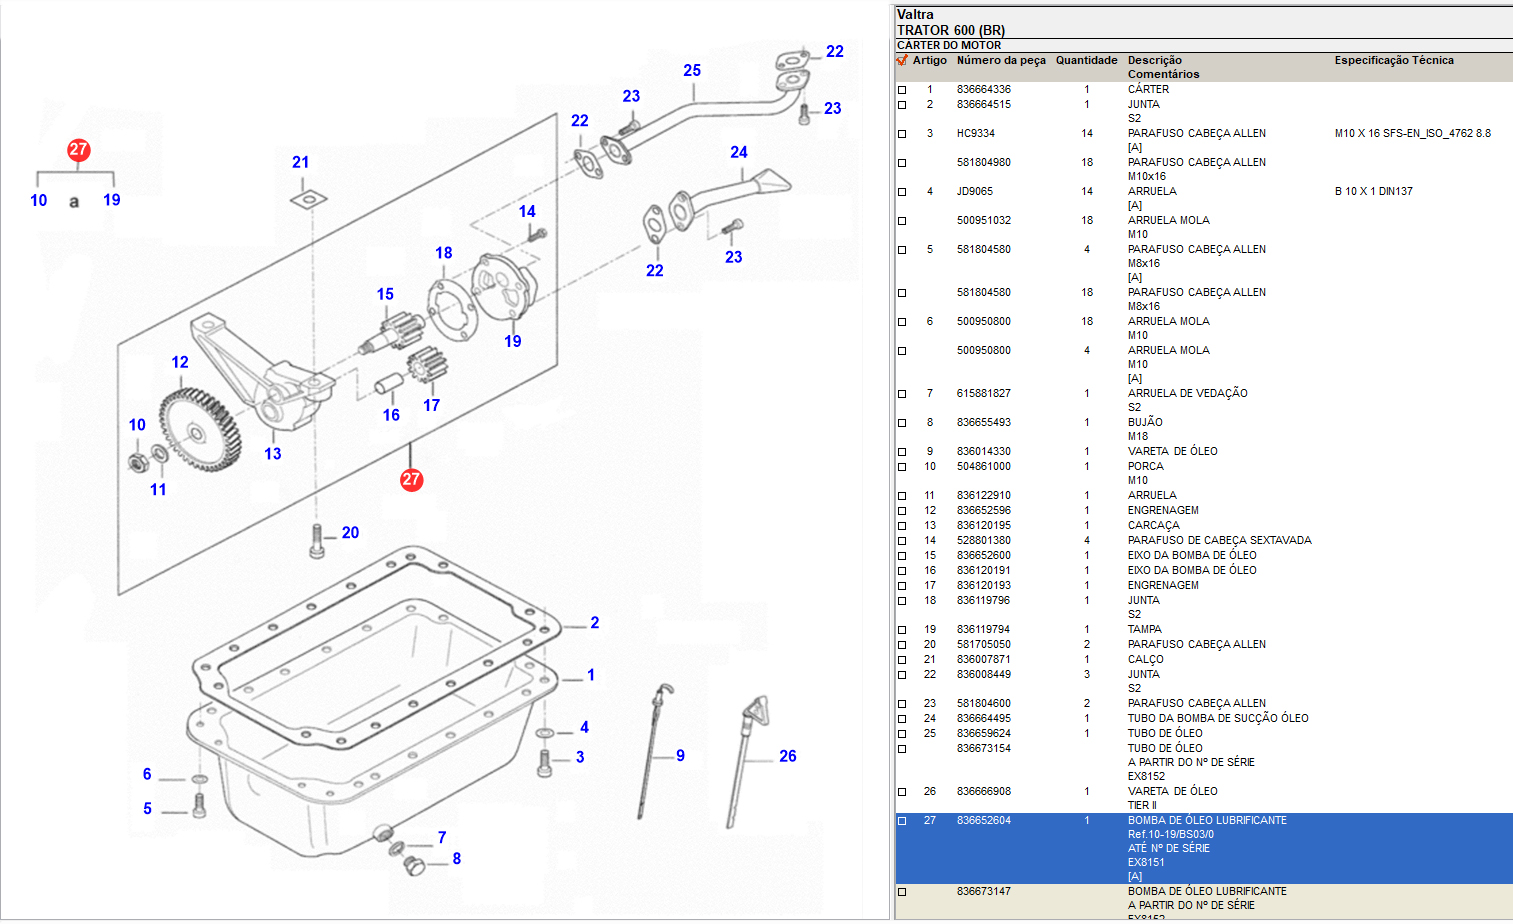Click the red 27 bracket marker above 10 a 19

[x=78, y=150]
